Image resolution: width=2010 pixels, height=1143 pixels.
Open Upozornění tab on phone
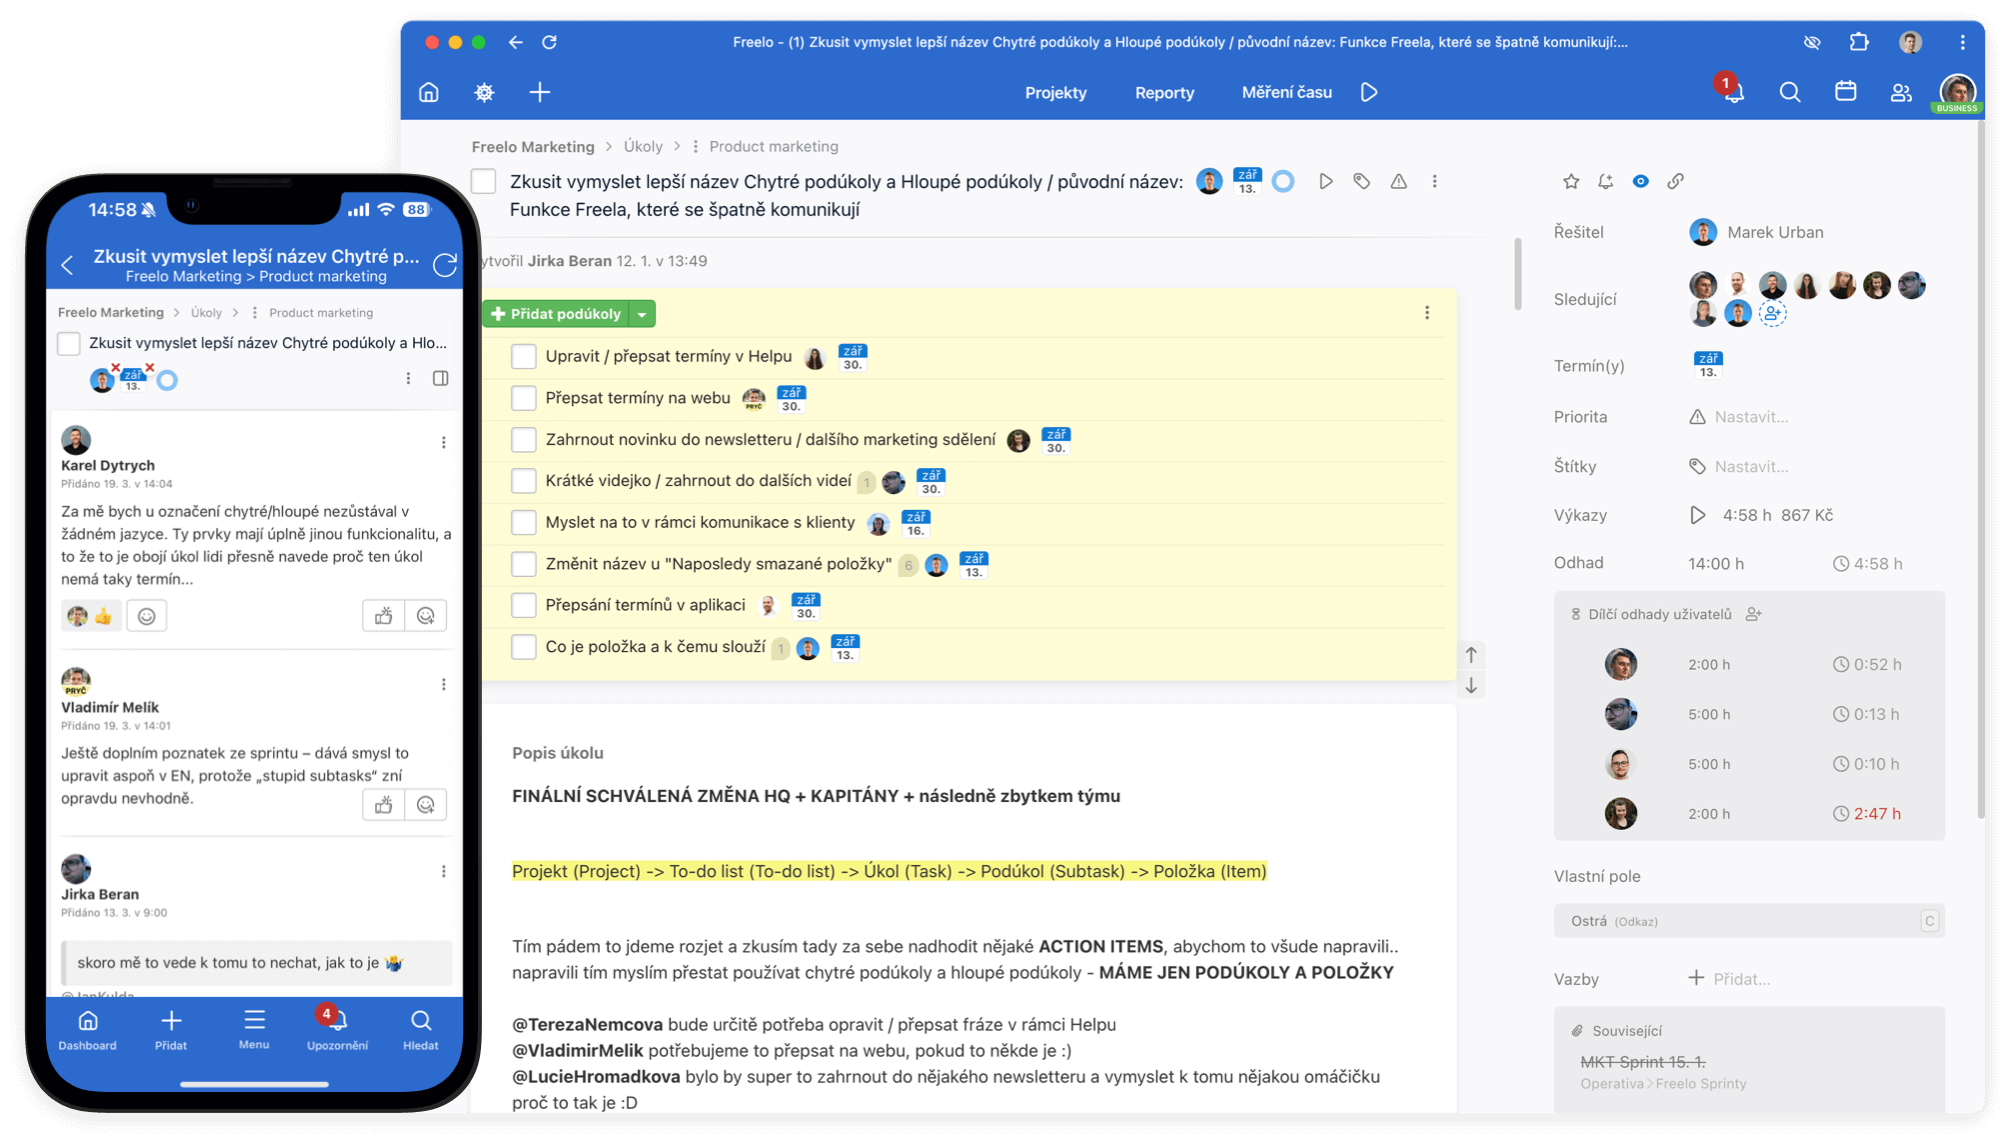[337, 1029]
